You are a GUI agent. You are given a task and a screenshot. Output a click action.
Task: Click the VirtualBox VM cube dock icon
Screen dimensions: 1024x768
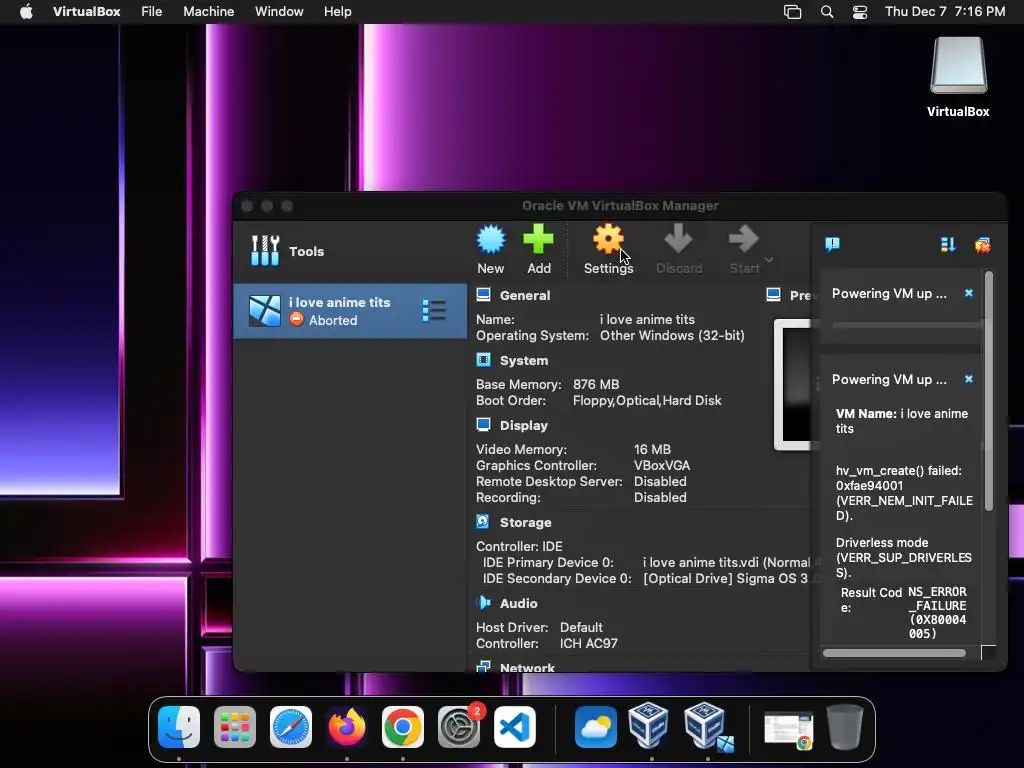(708, 726)
